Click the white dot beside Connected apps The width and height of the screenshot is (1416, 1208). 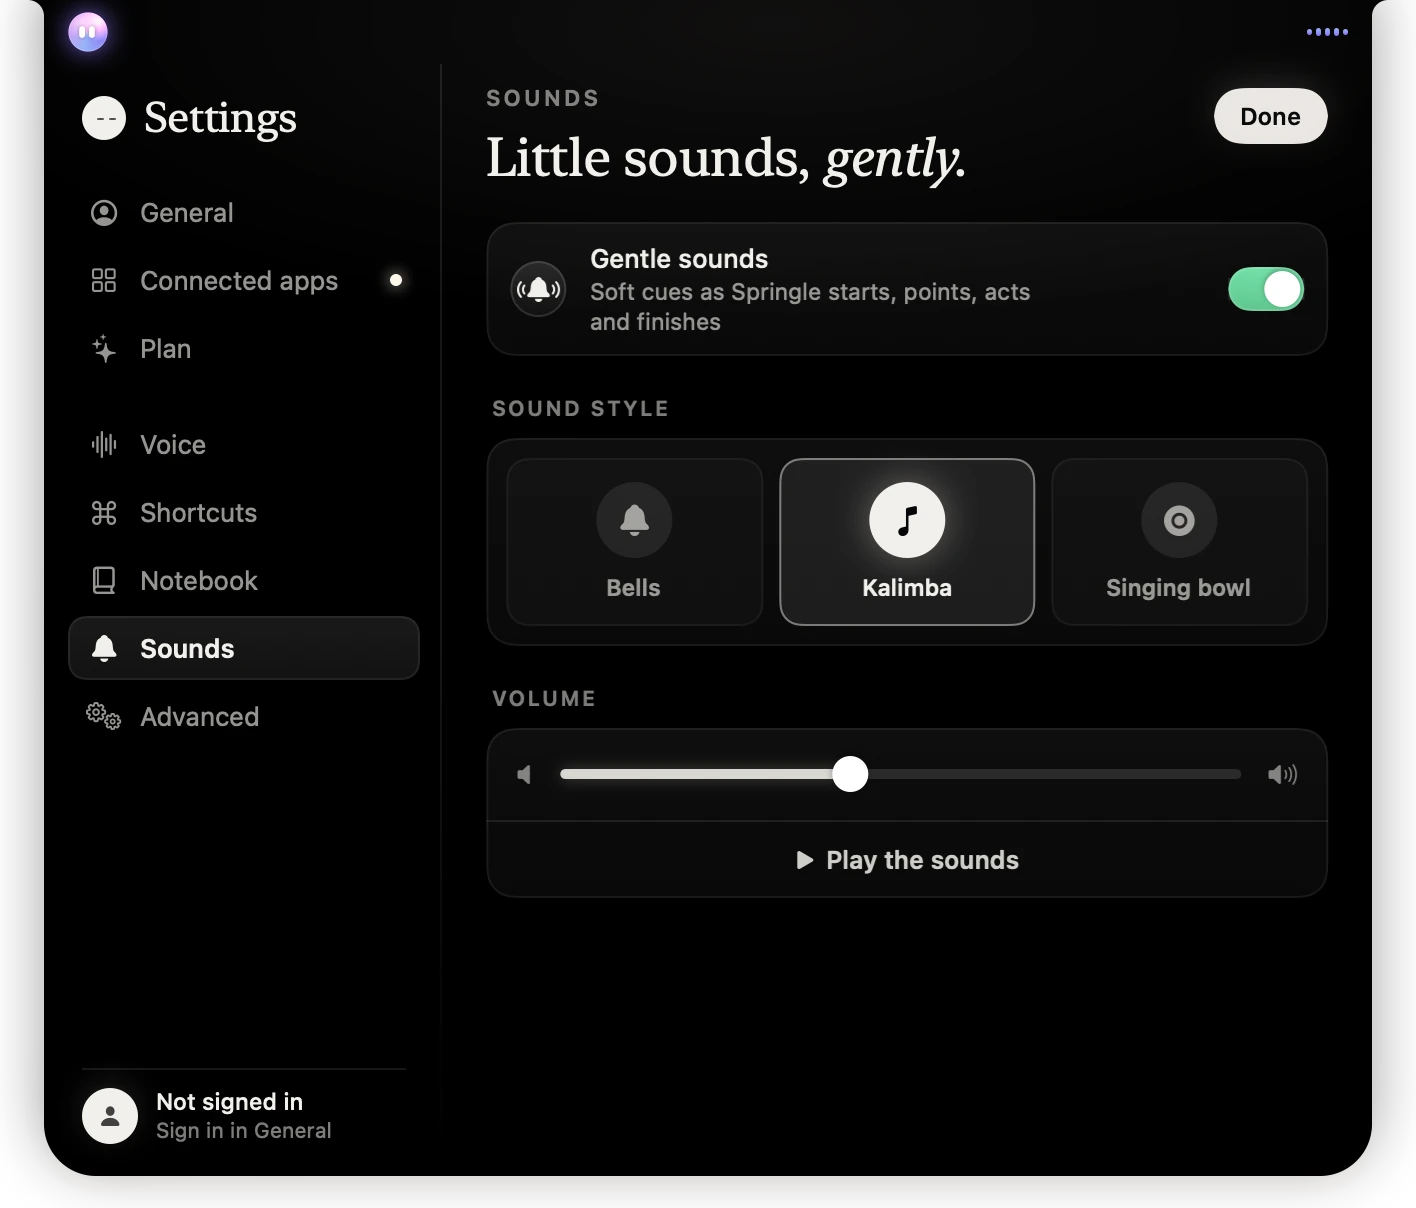[x=396, y=280]
